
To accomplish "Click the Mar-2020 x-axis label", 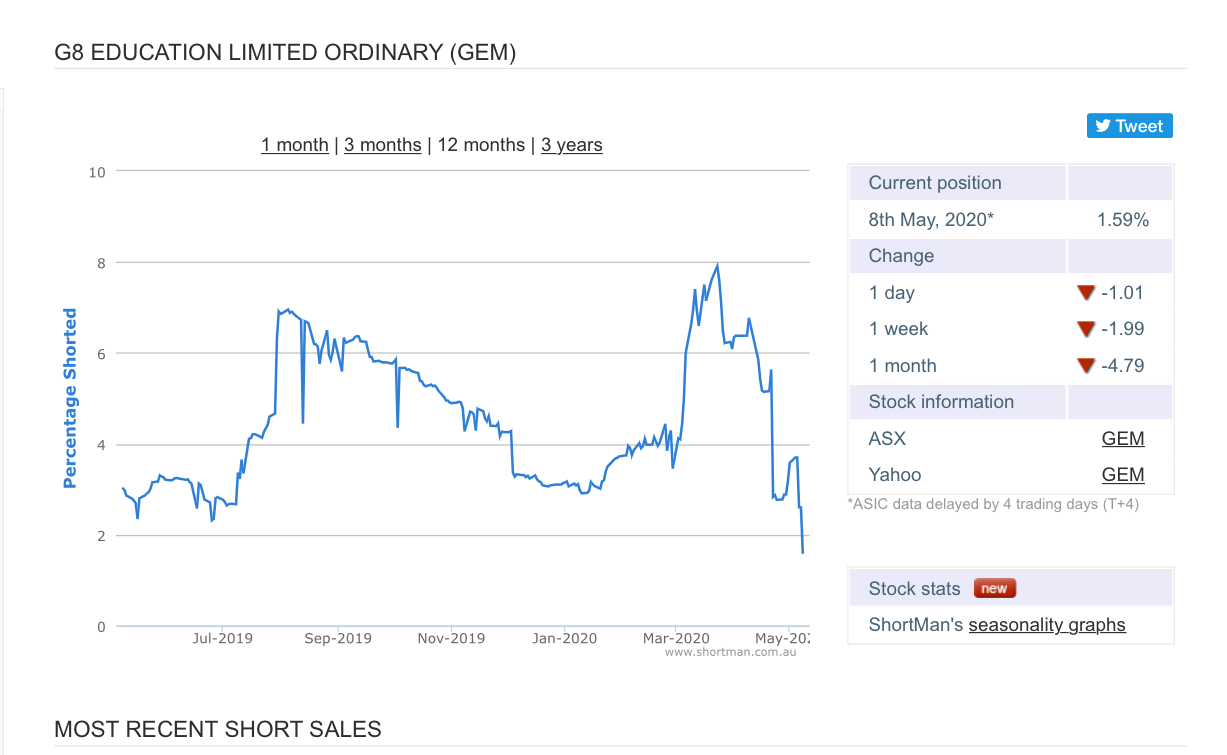I will (676, 638).
